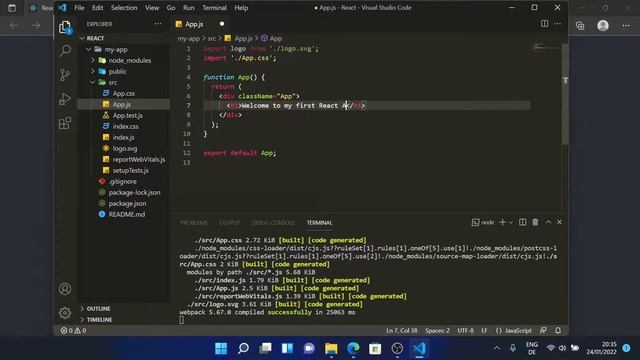
Task: Maximize the panel size chevron
Action: [x=548, y=222]
